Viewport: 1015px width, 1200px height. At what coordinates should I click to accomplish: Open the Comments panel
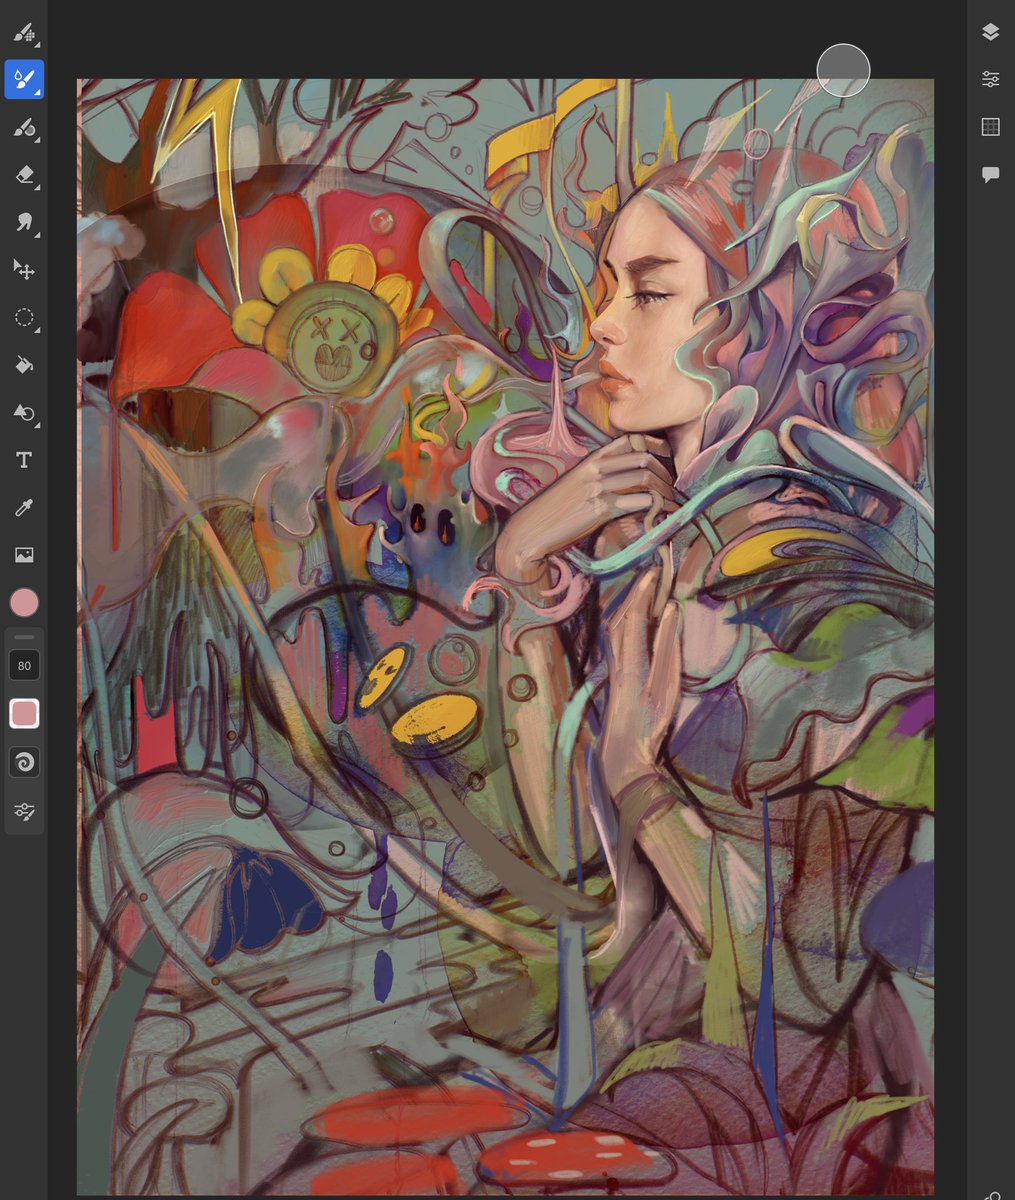(990, 175)
